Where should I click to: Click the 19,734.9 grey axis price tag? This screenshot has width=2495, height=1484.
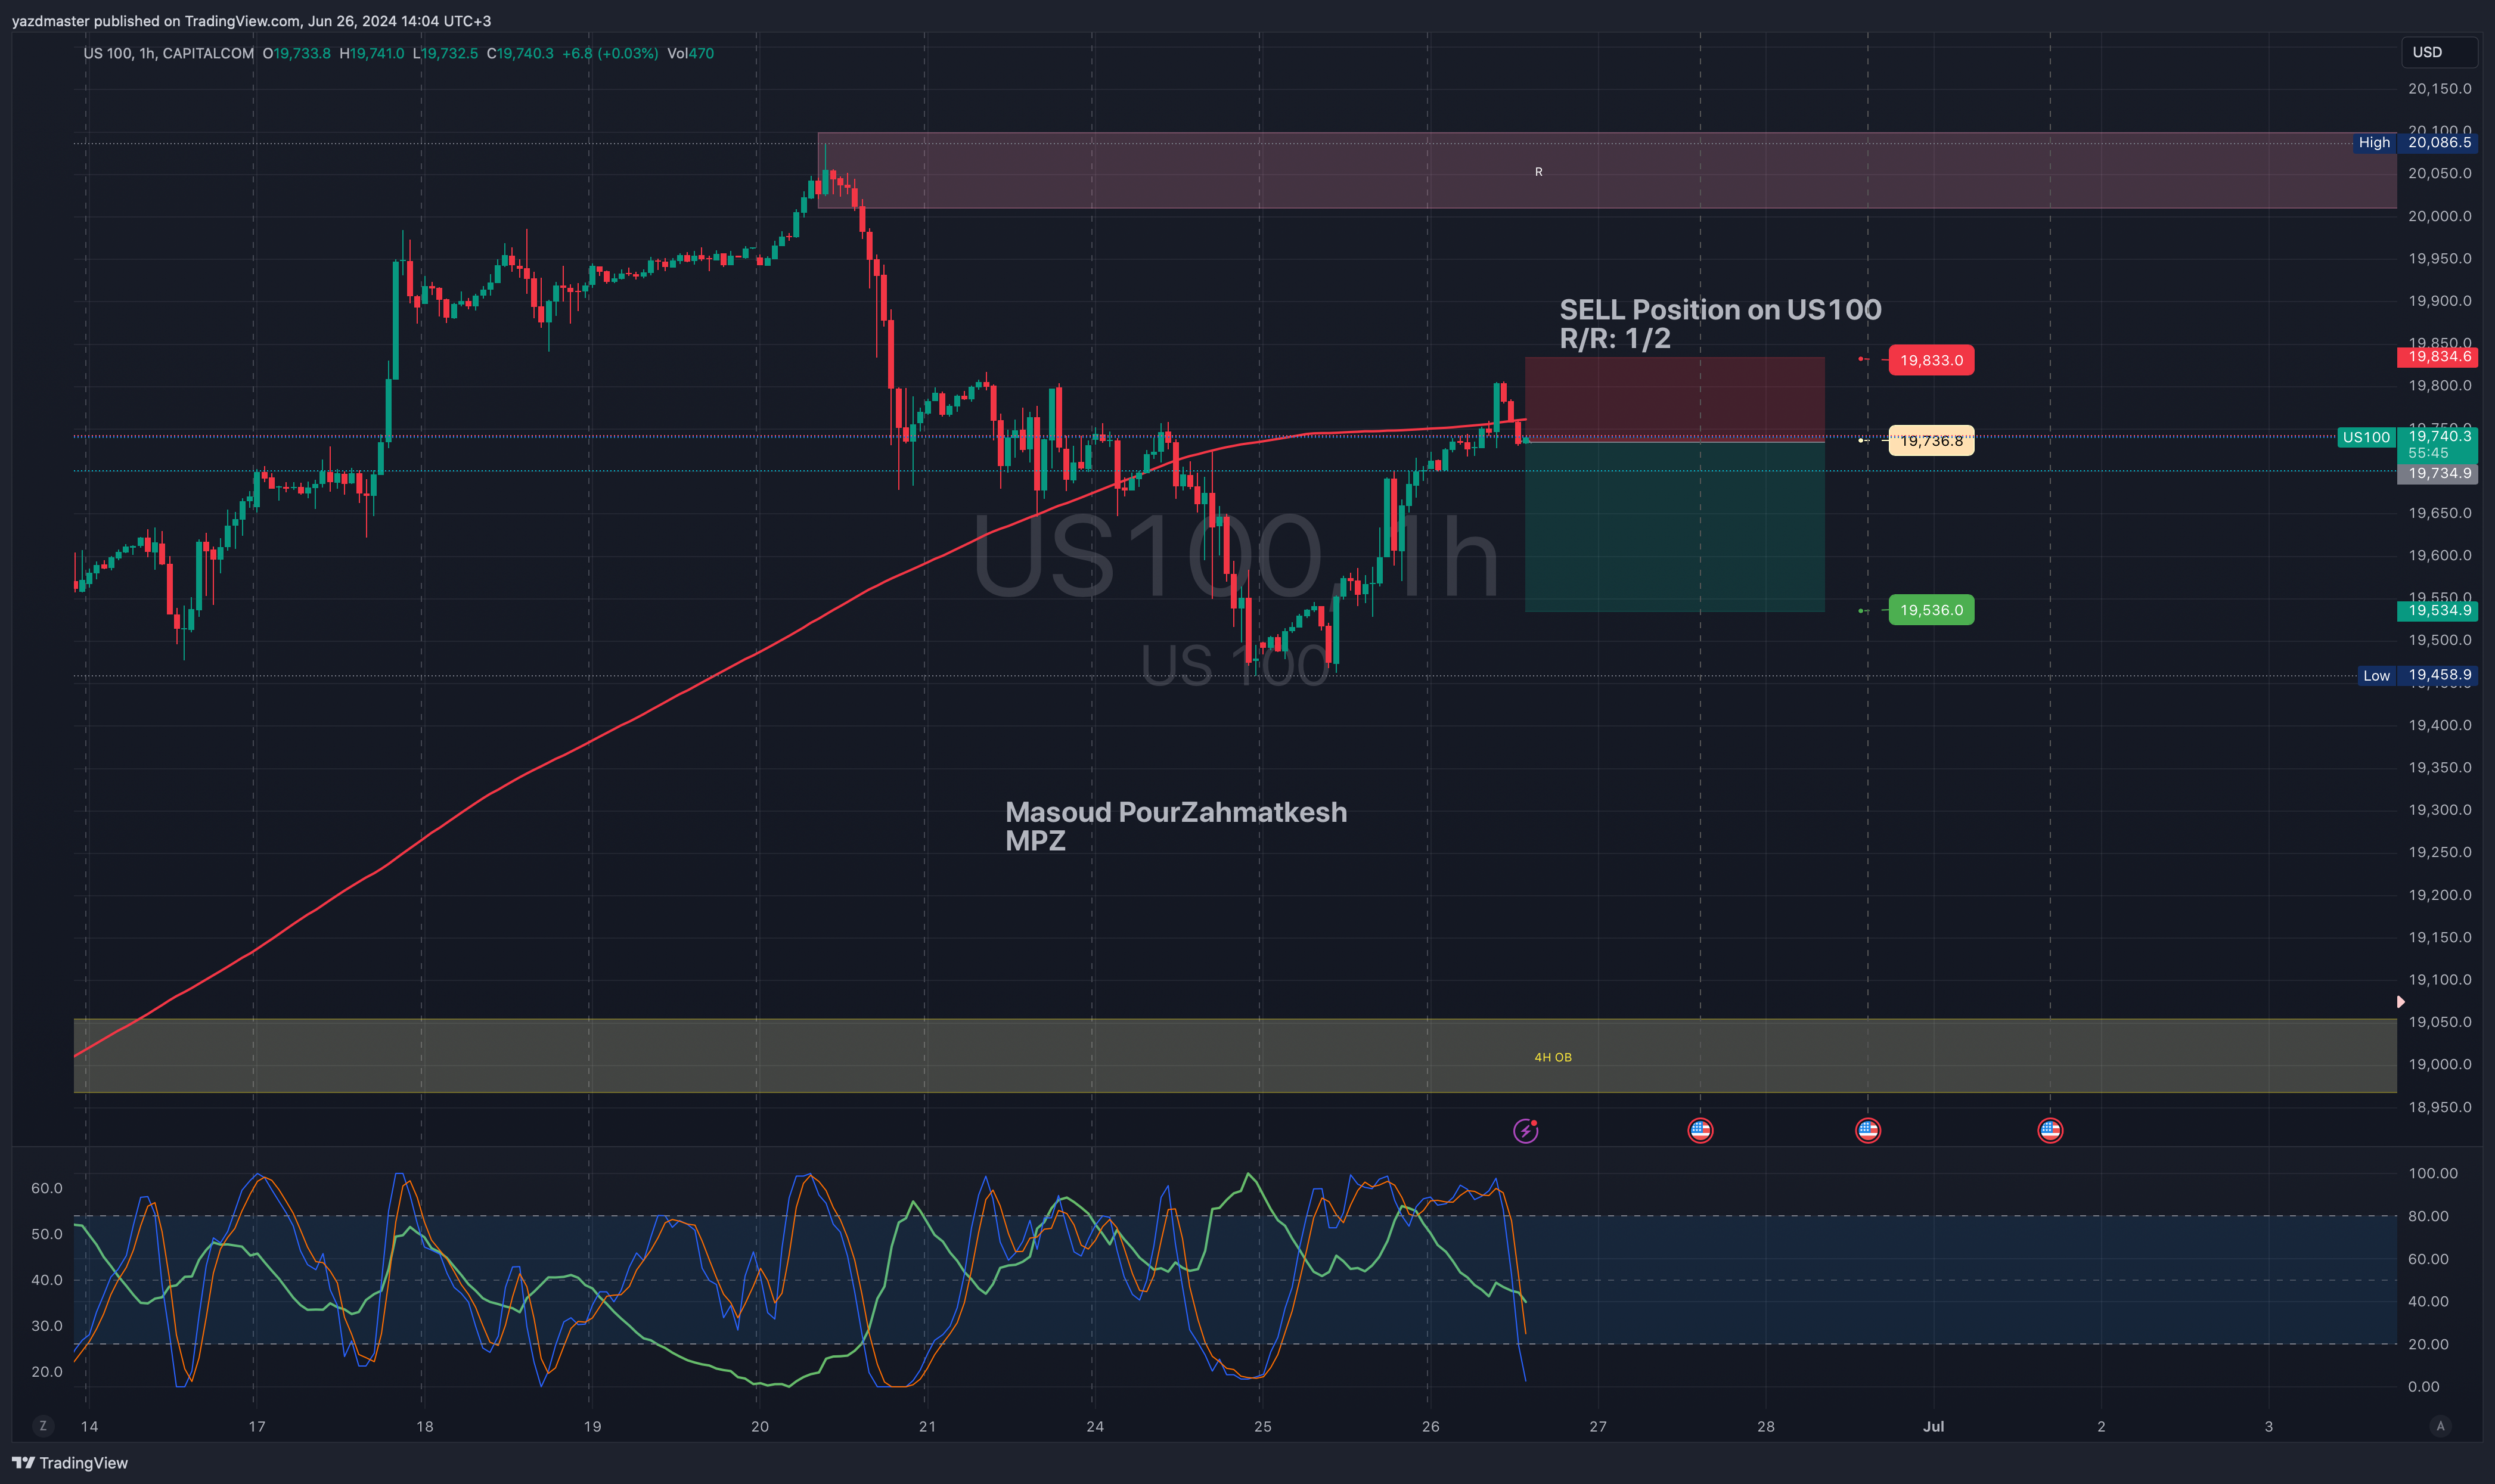click(2437, 473)
